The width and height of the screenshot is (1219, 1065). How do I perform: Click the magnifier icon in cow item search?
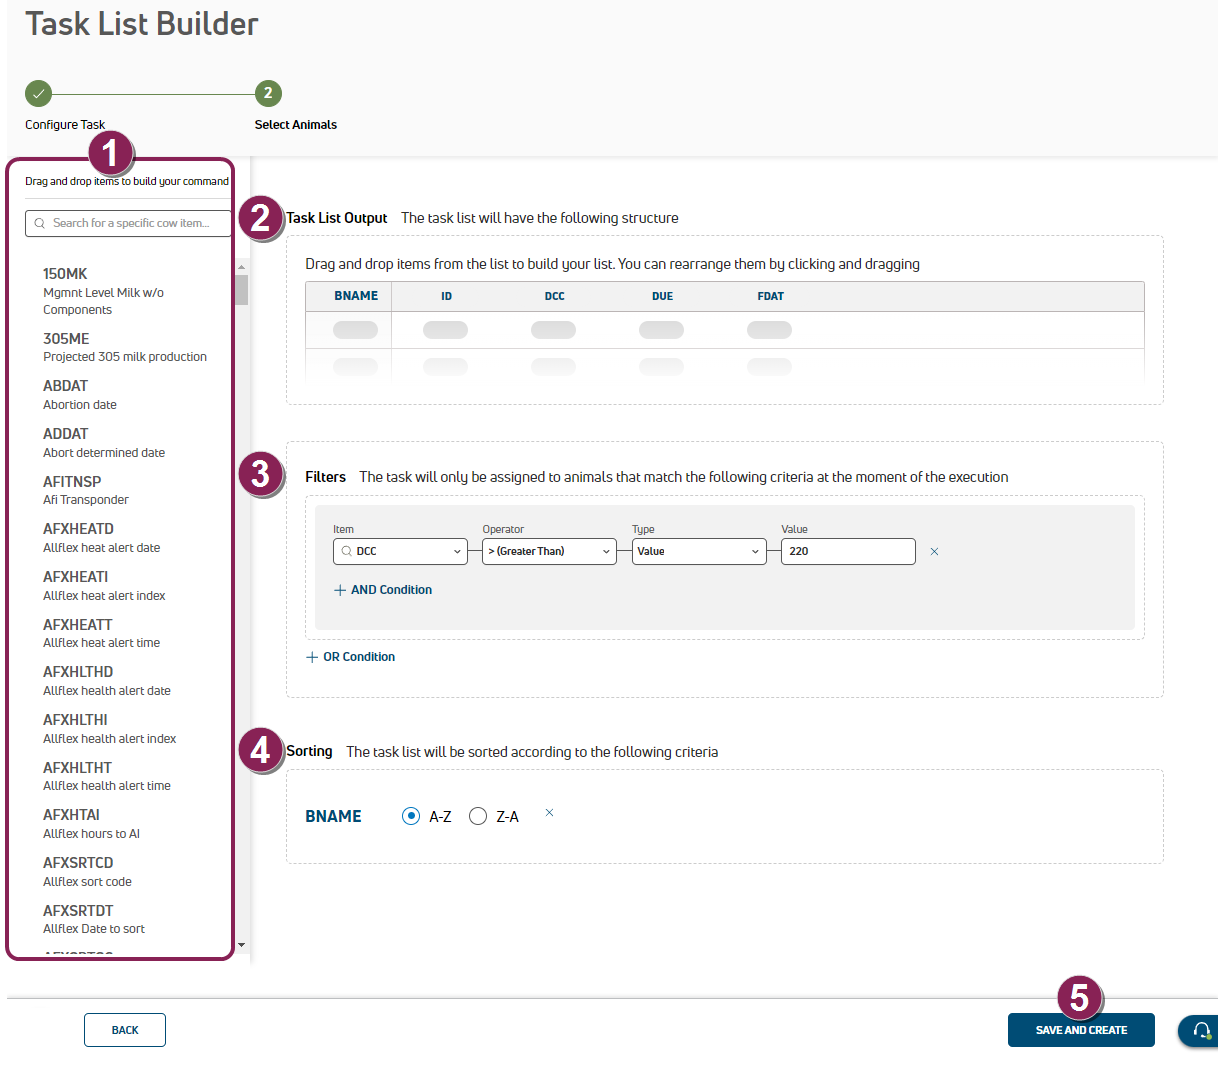pyautogui.click(x=40, y=223)
